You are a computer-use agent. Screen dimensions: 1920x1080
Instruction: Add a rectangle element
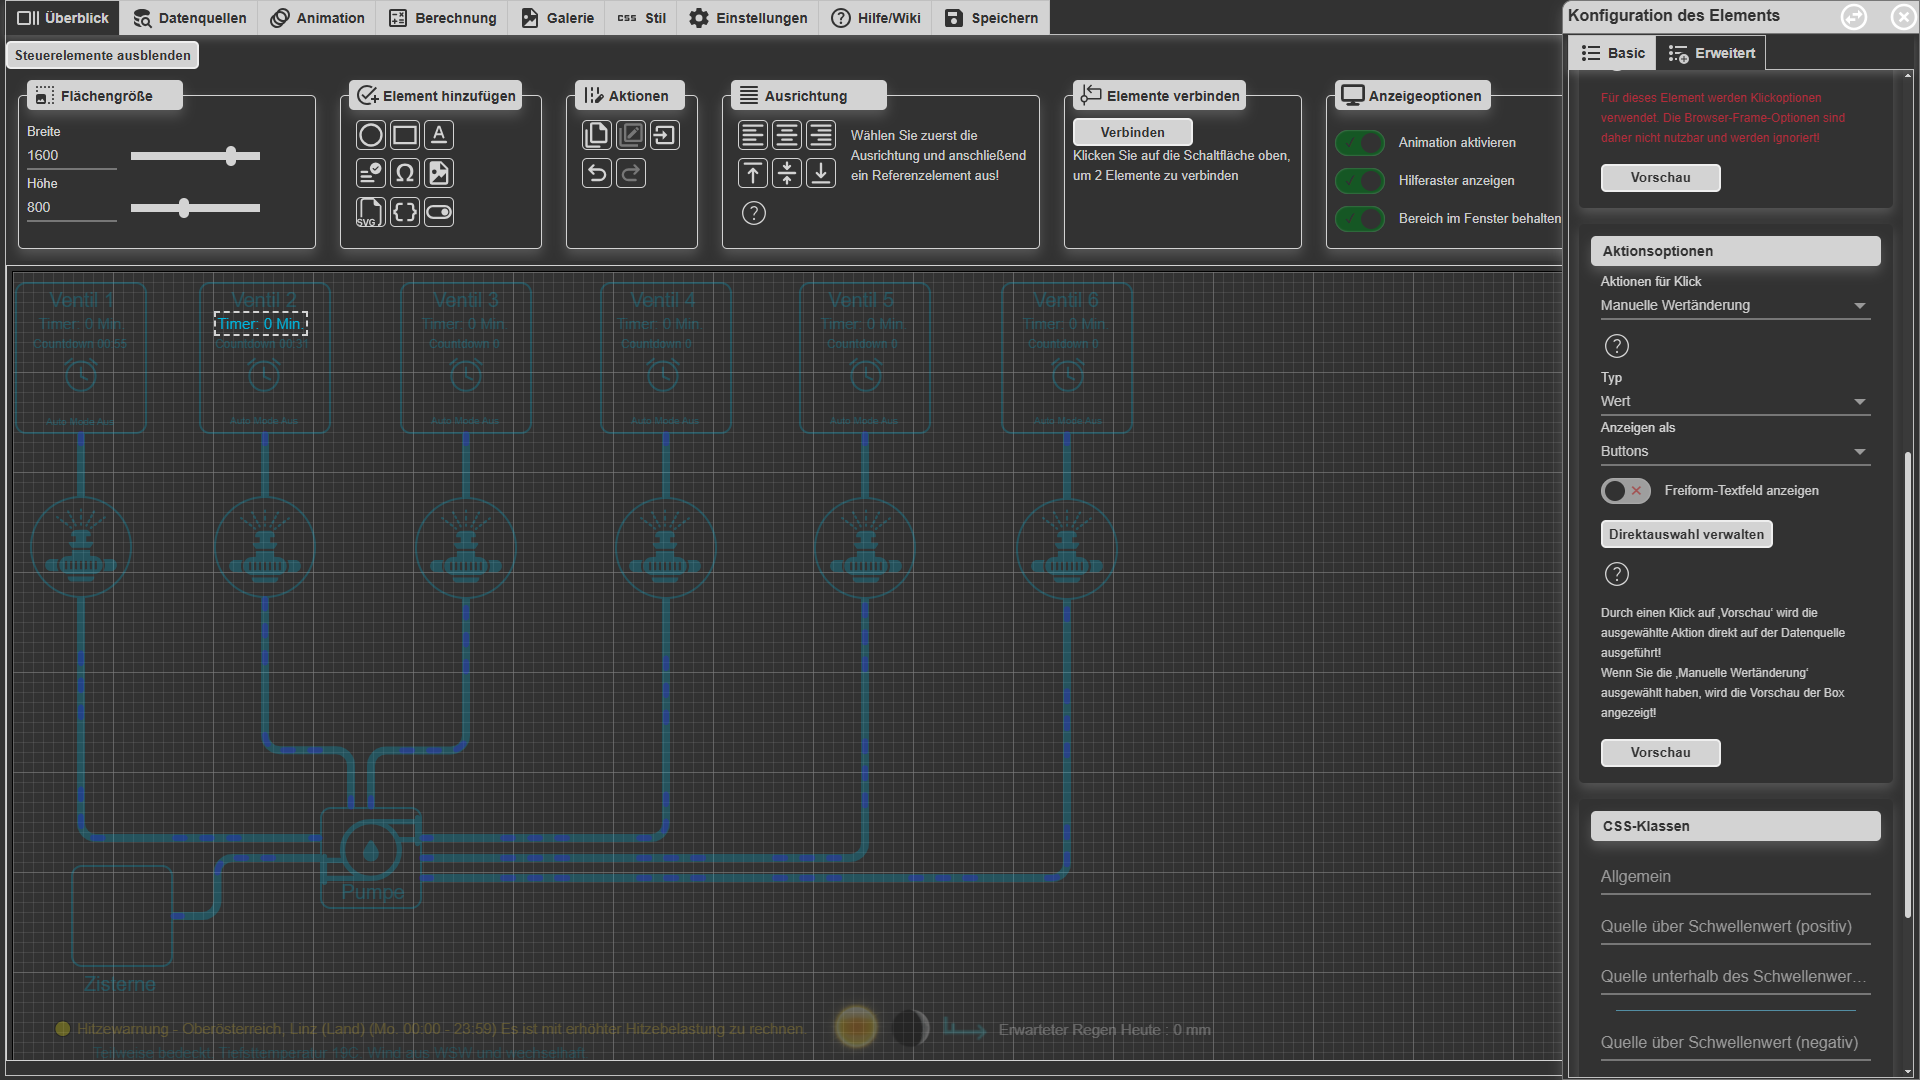[x=405, y=135]
